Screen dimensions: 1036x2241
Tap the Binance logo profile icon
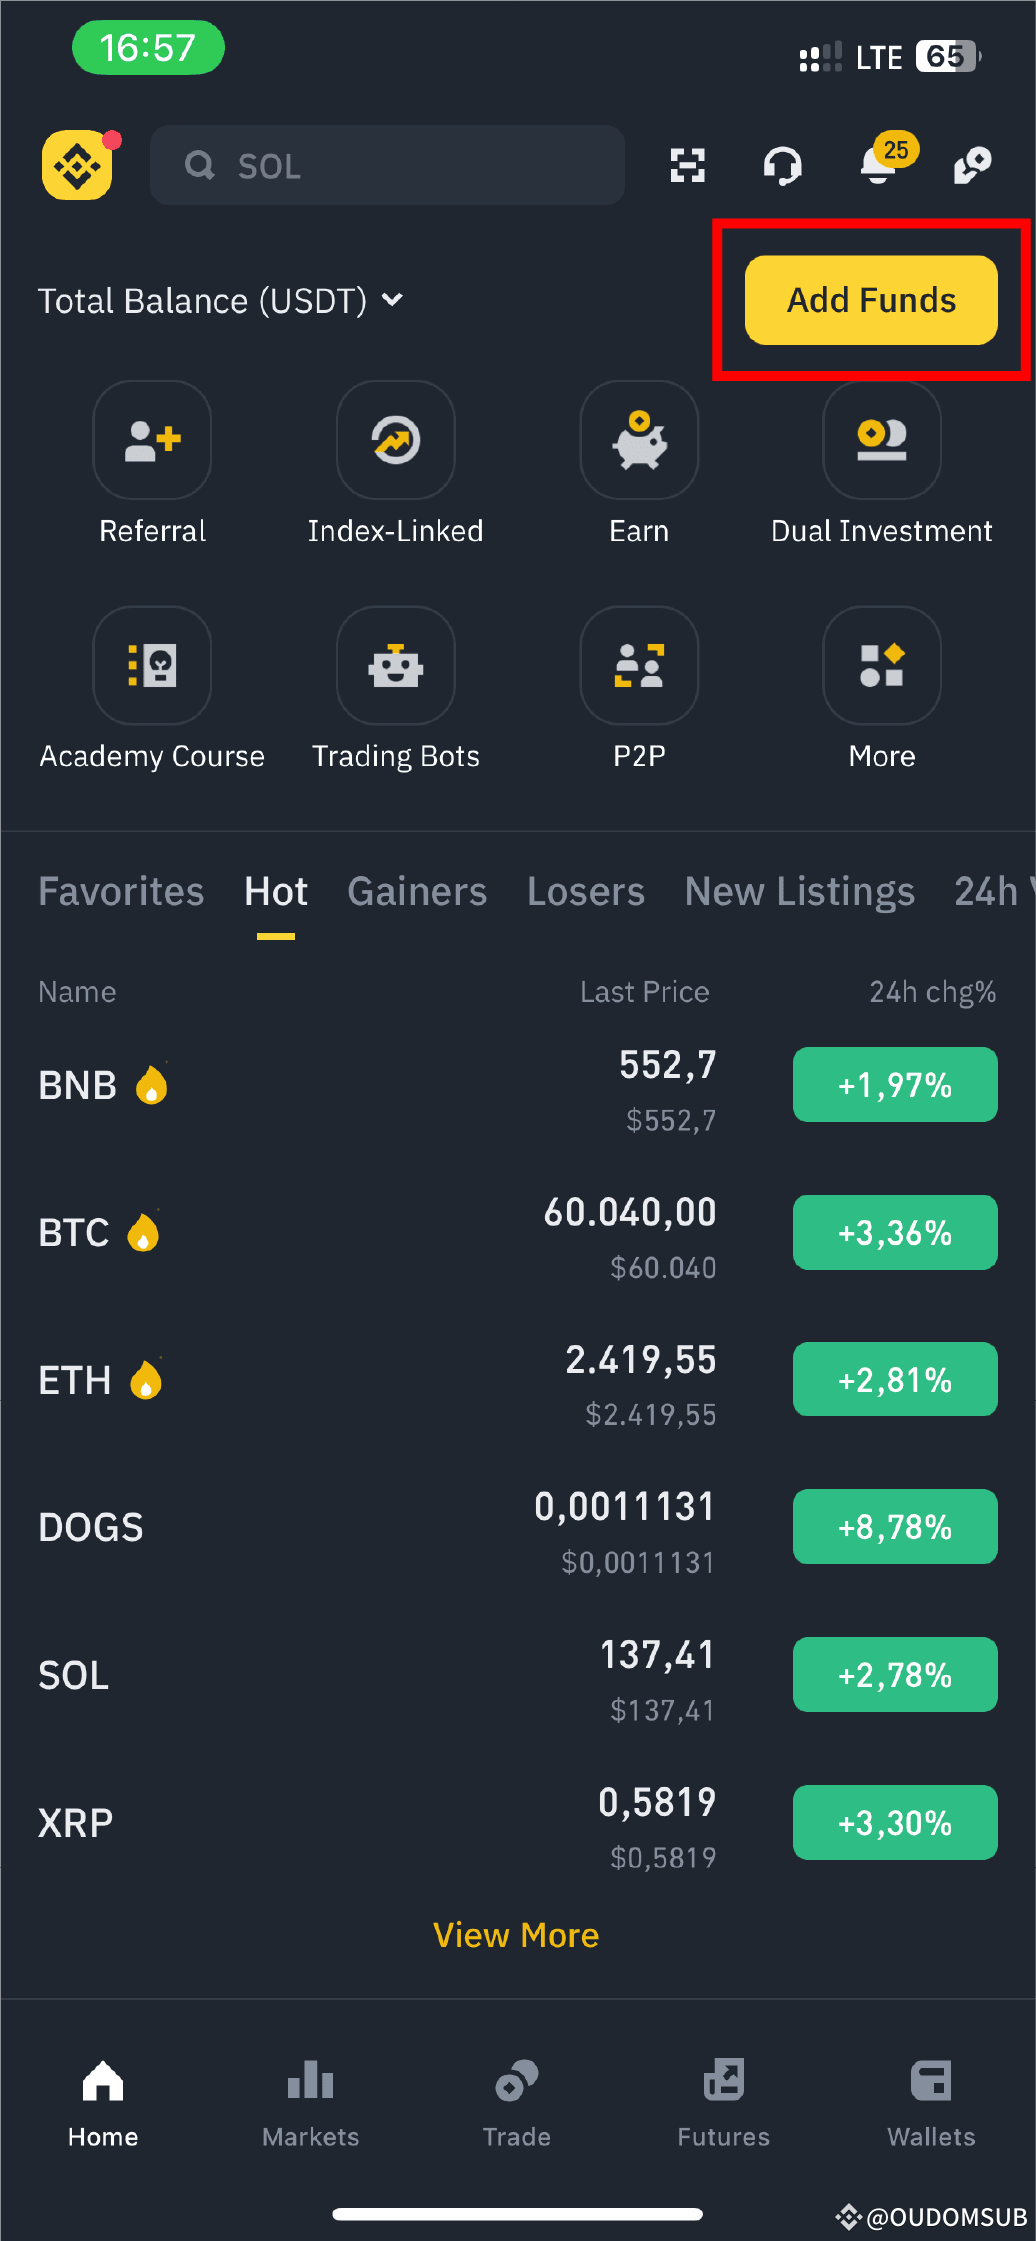pyautogui.click(x=77, y=165)
